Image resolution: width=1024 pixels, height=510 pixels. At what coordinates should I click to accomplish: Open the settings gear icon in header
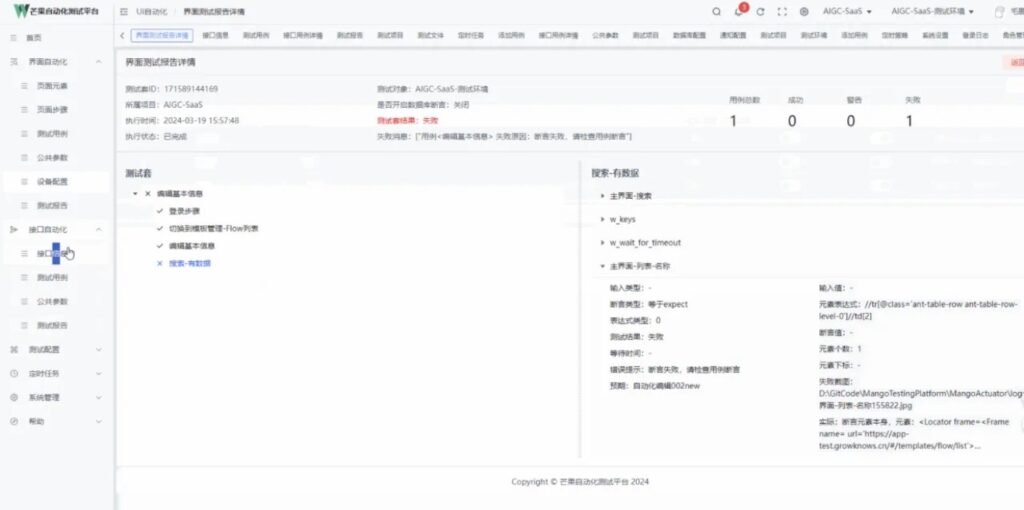coord(804,12)
